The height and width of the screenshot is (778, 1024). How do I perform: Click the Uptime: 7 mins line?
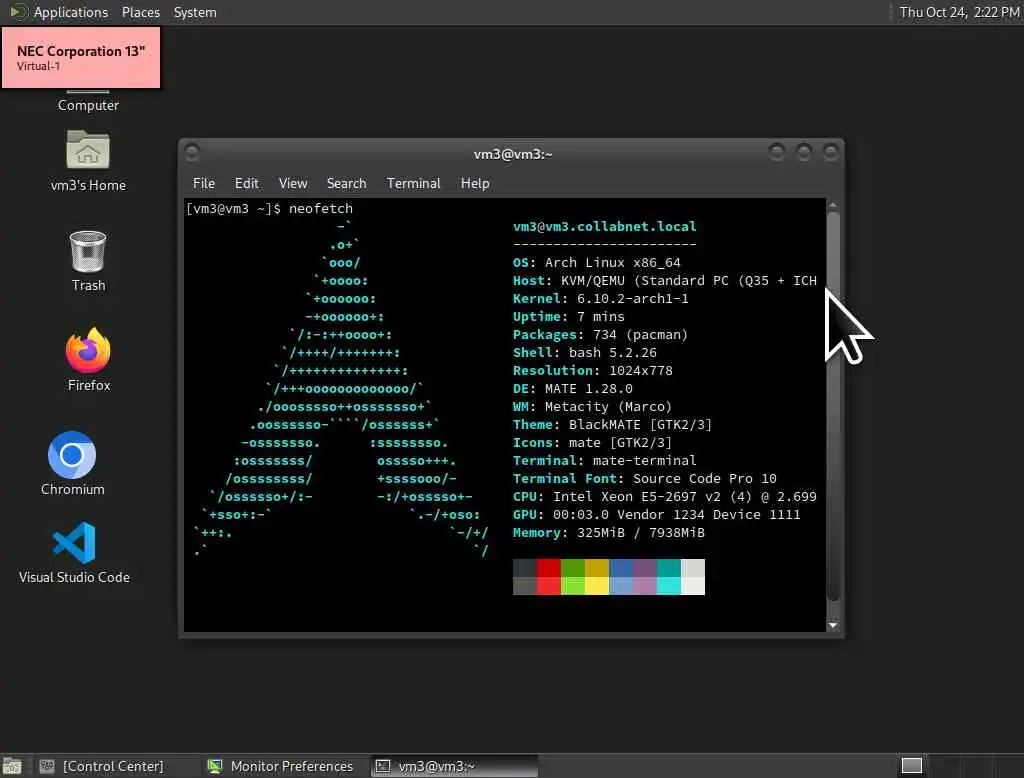click(569, 317)
